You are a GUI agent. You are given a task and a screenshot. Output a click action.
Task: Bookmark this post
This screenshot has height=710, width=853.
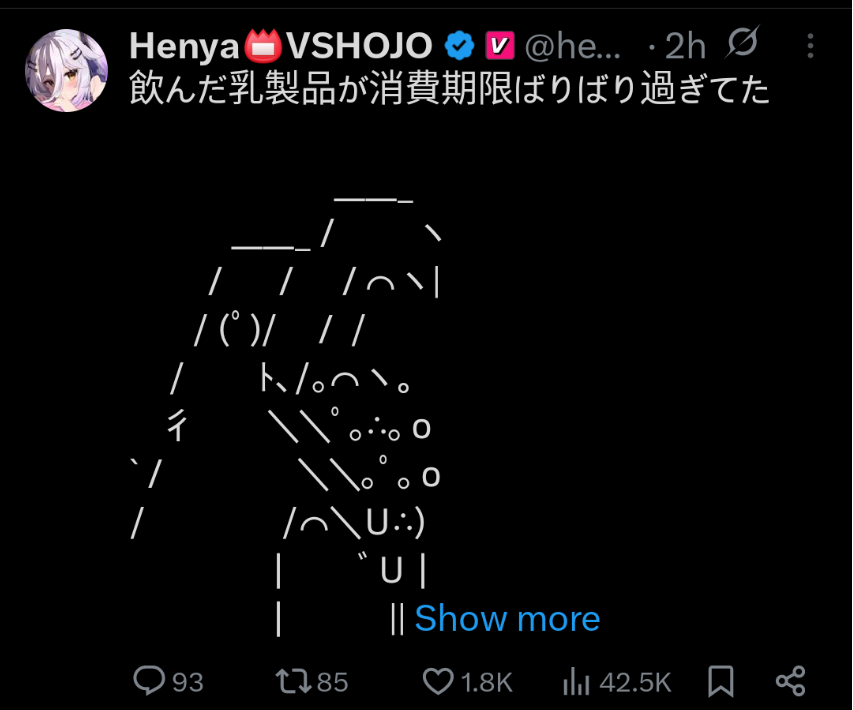click(721, 681)
